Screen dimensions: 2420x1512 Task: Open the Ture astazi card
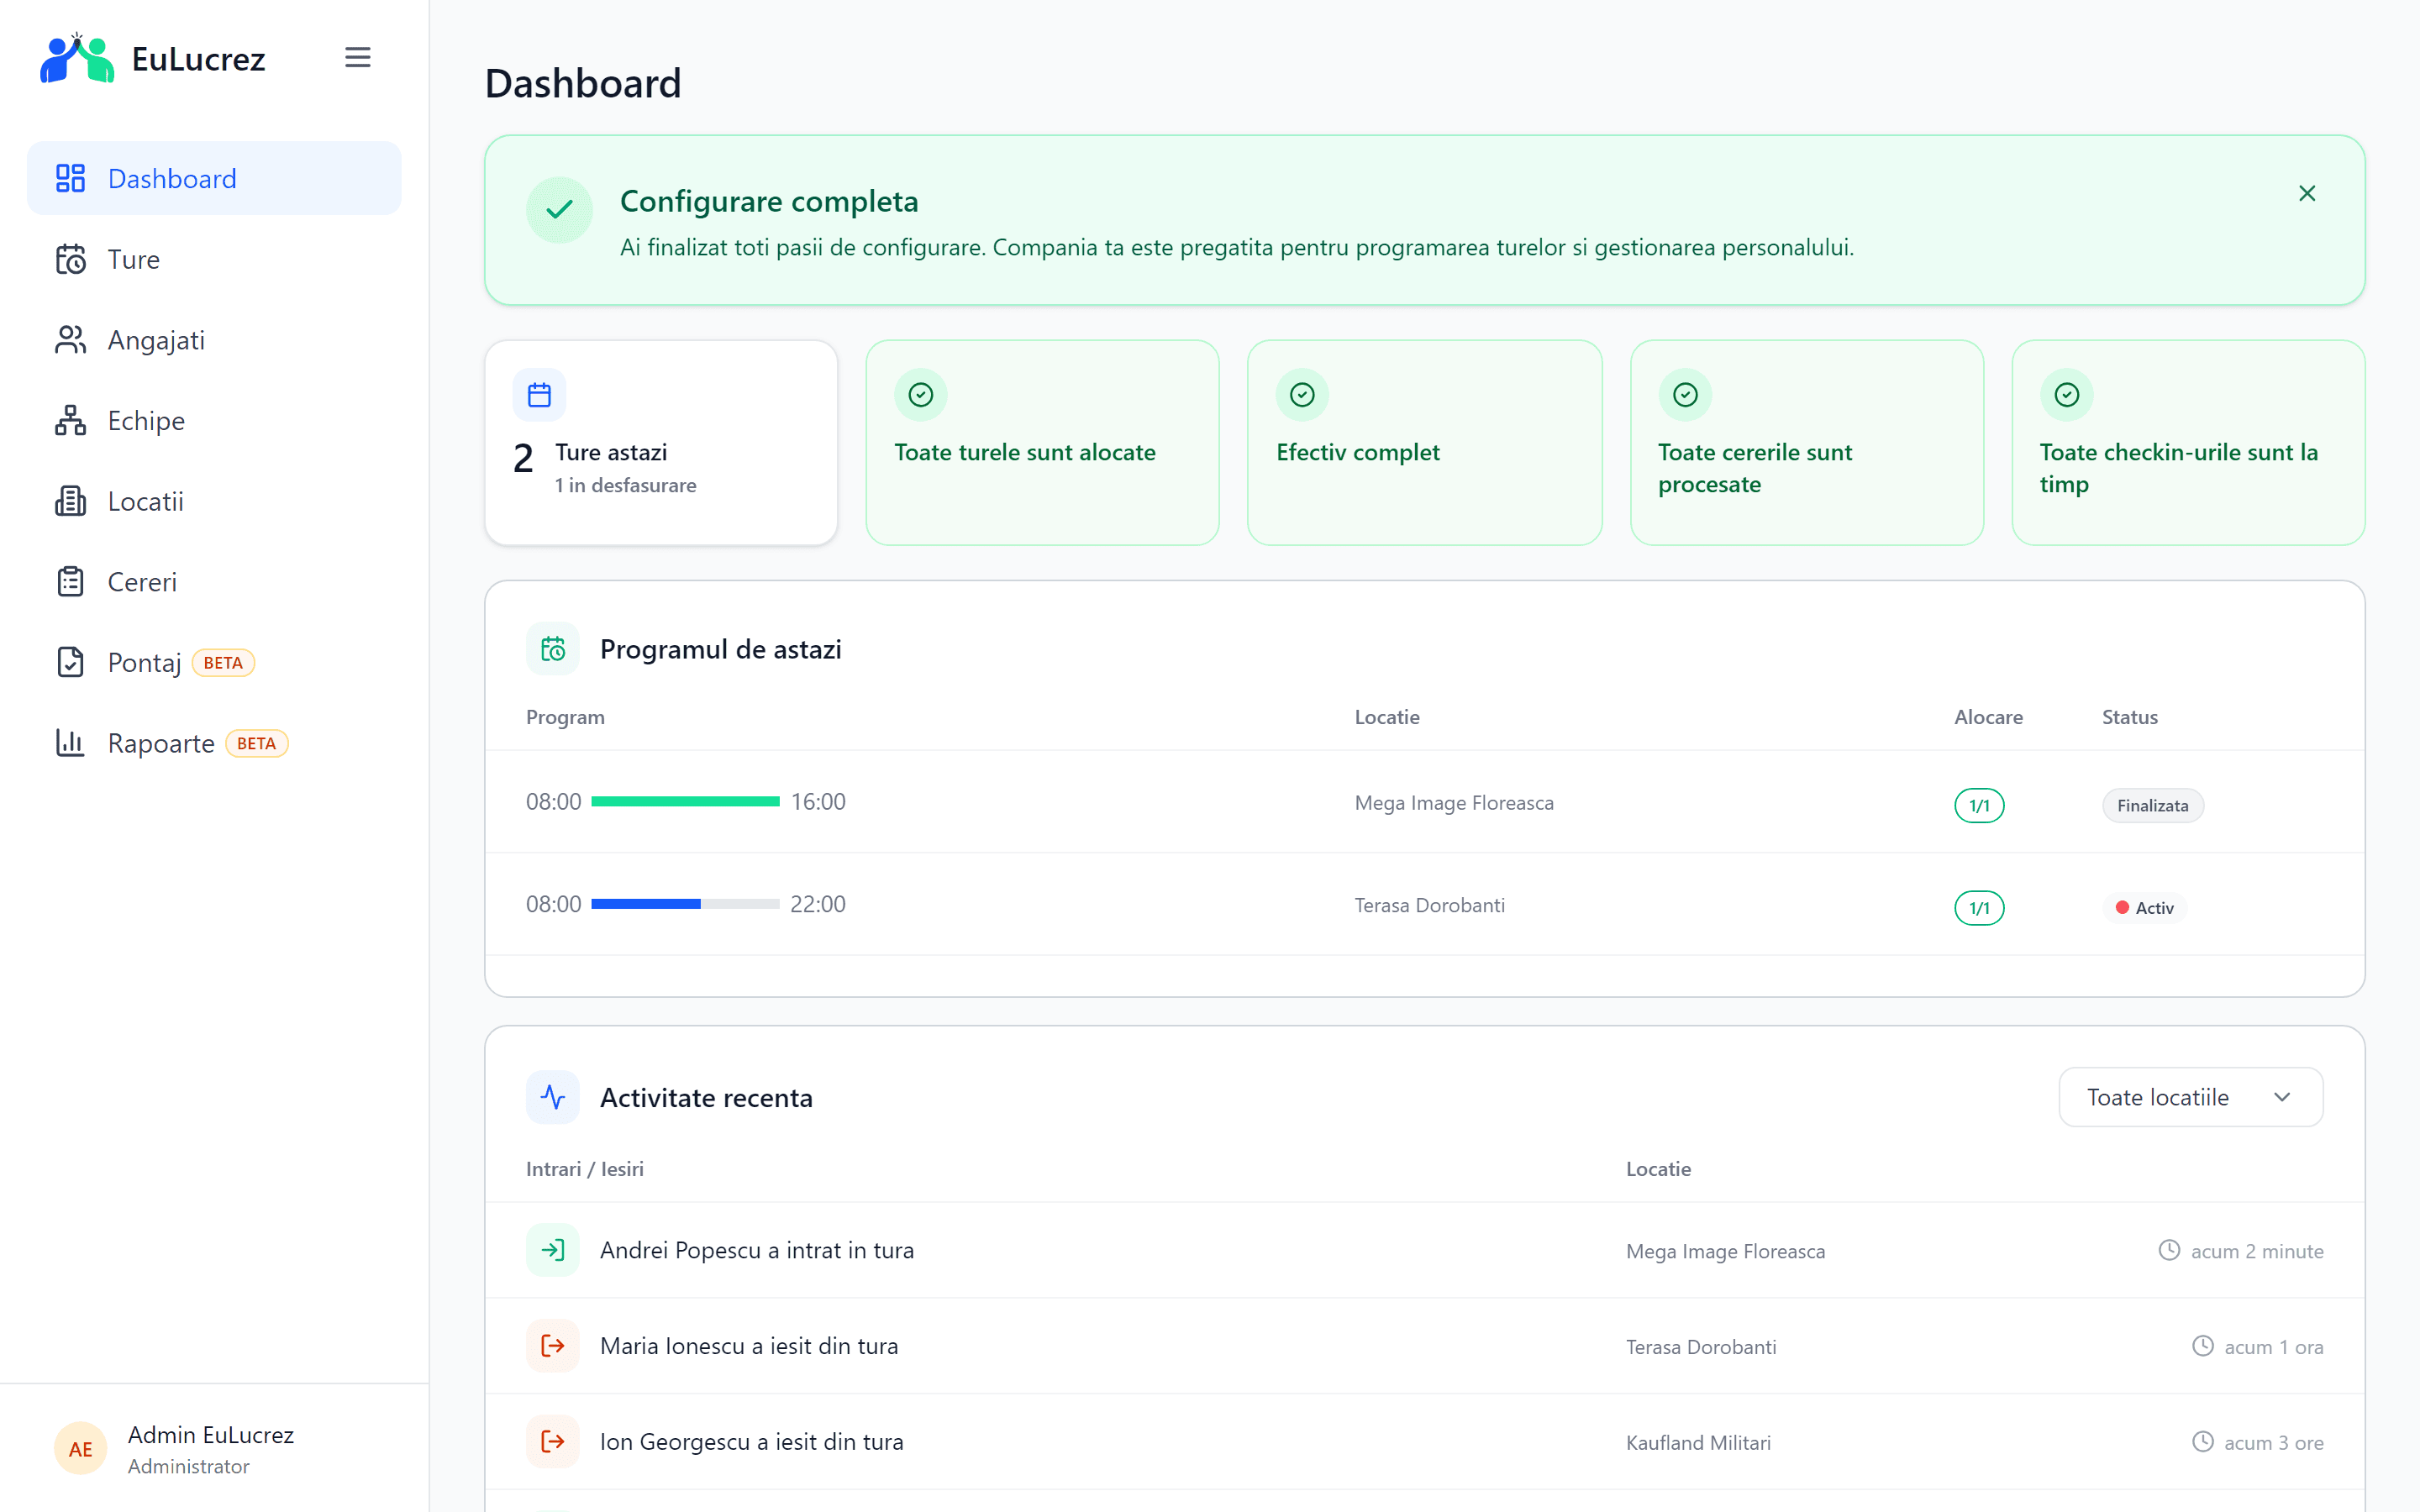pyautogui.click(x=661, y=443)
